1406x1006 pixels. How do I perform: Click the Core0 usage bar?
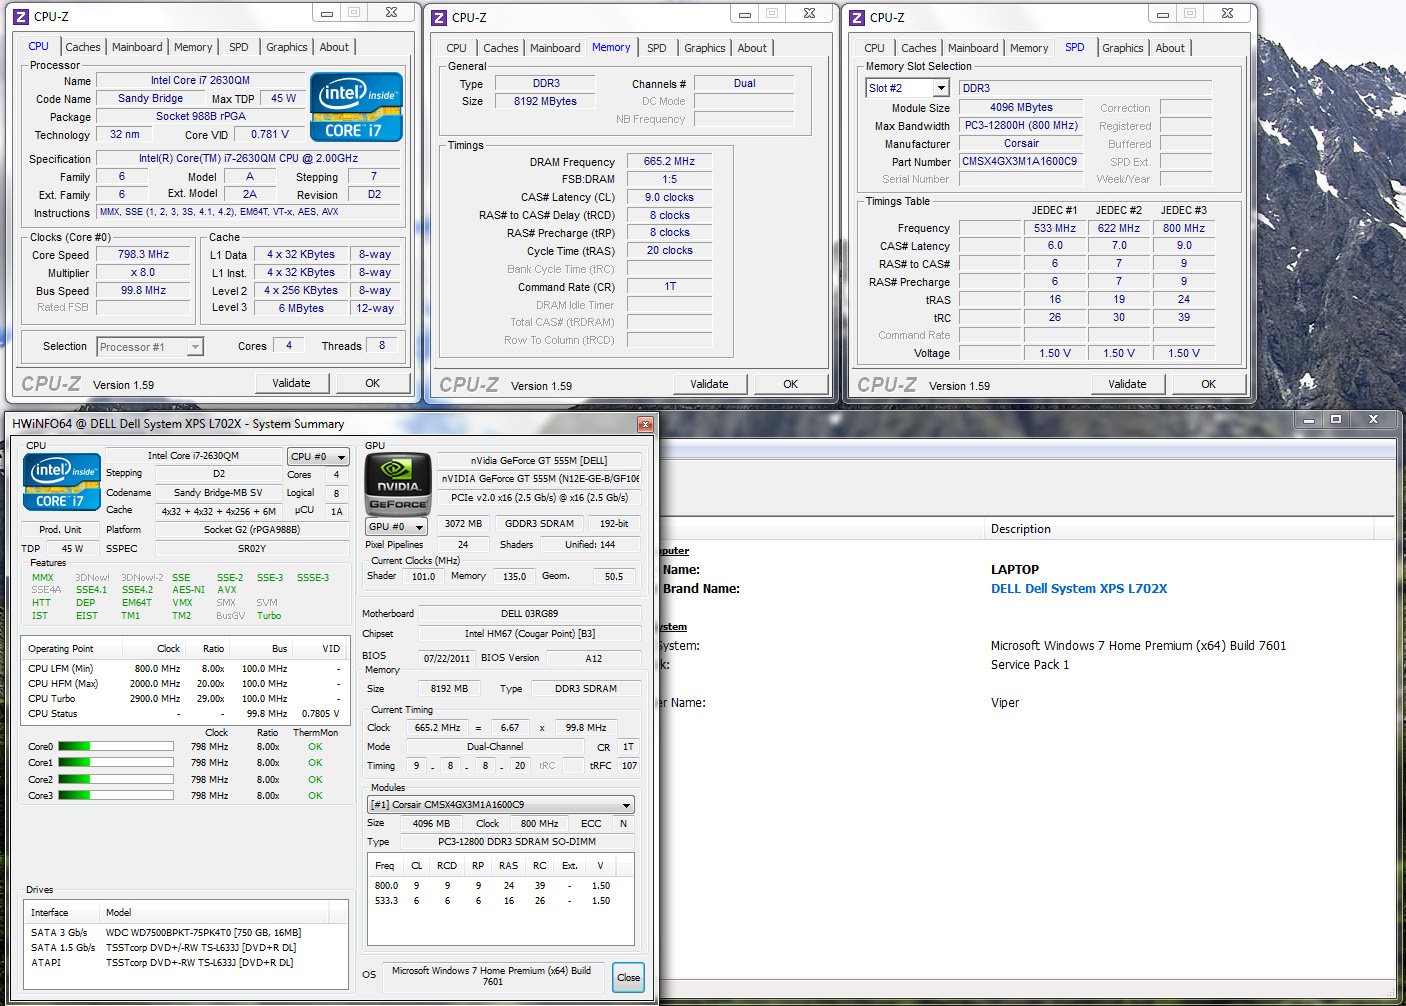tap(115, 747)
